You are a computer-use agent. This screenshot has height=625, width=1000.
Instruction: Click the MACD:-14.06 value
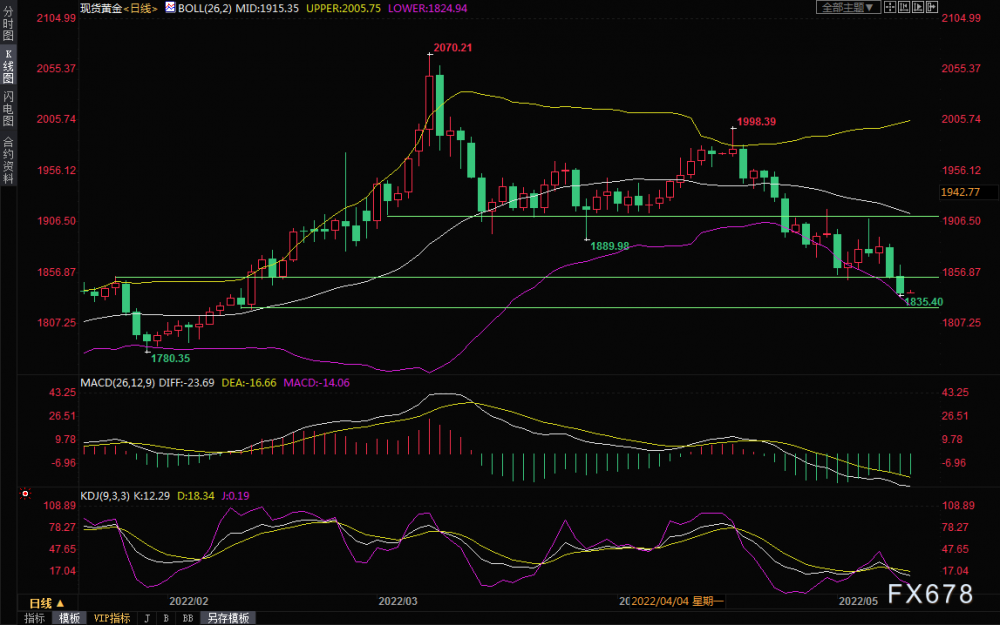(316, 383)
